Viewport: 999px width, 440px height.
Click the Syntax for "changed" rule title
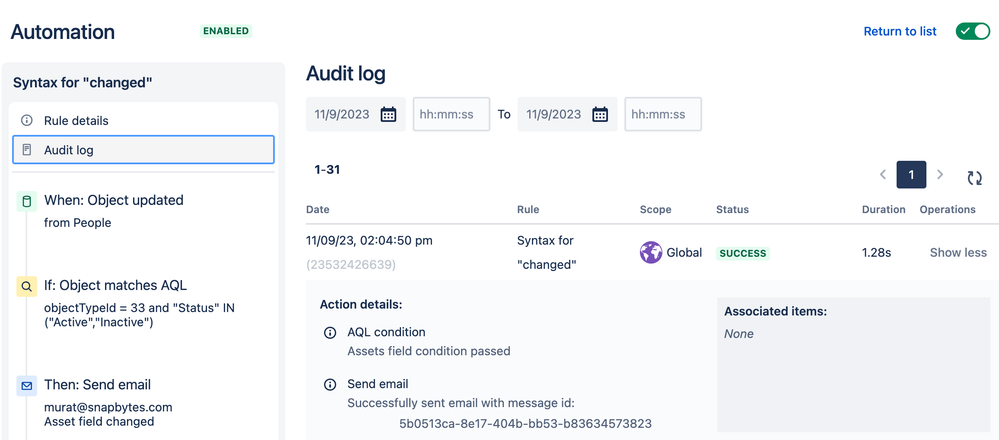pos(83,82)
